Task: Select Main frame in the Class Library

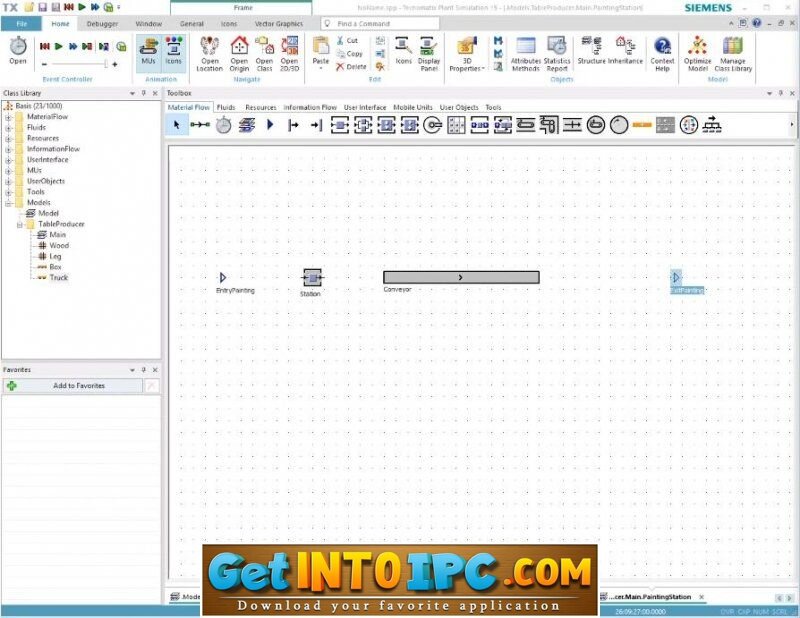Action: click(x=57, y=235)
